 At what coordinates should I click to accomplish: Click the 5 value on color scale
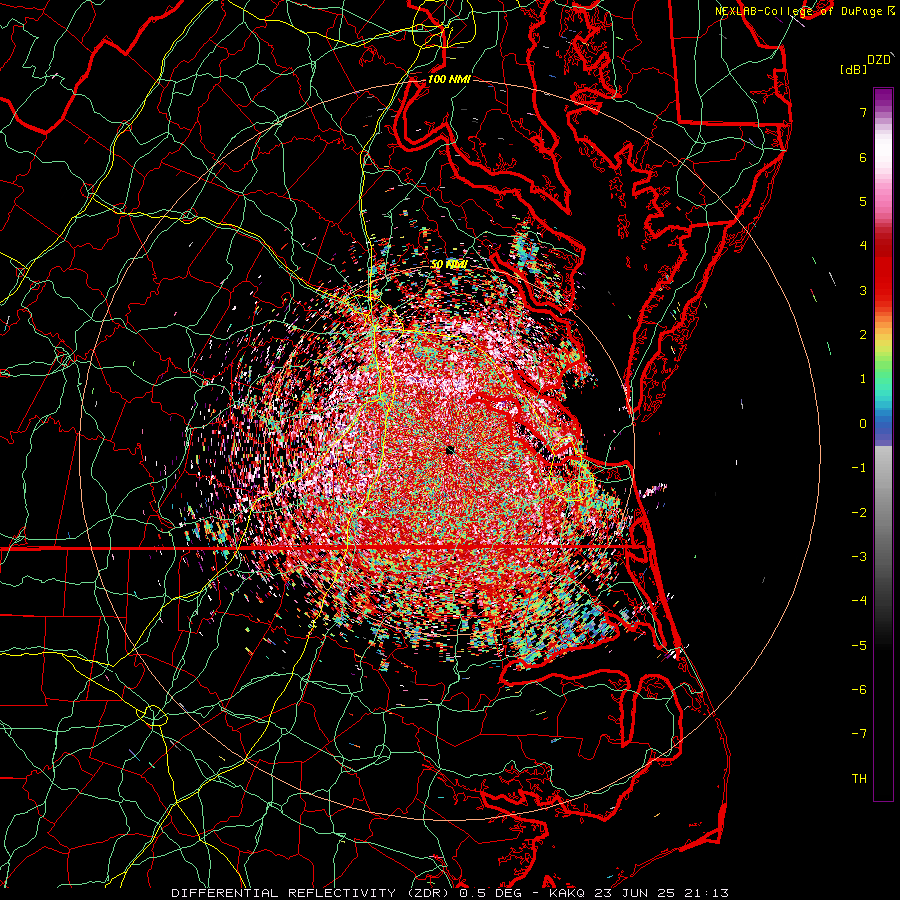point(863,201)
